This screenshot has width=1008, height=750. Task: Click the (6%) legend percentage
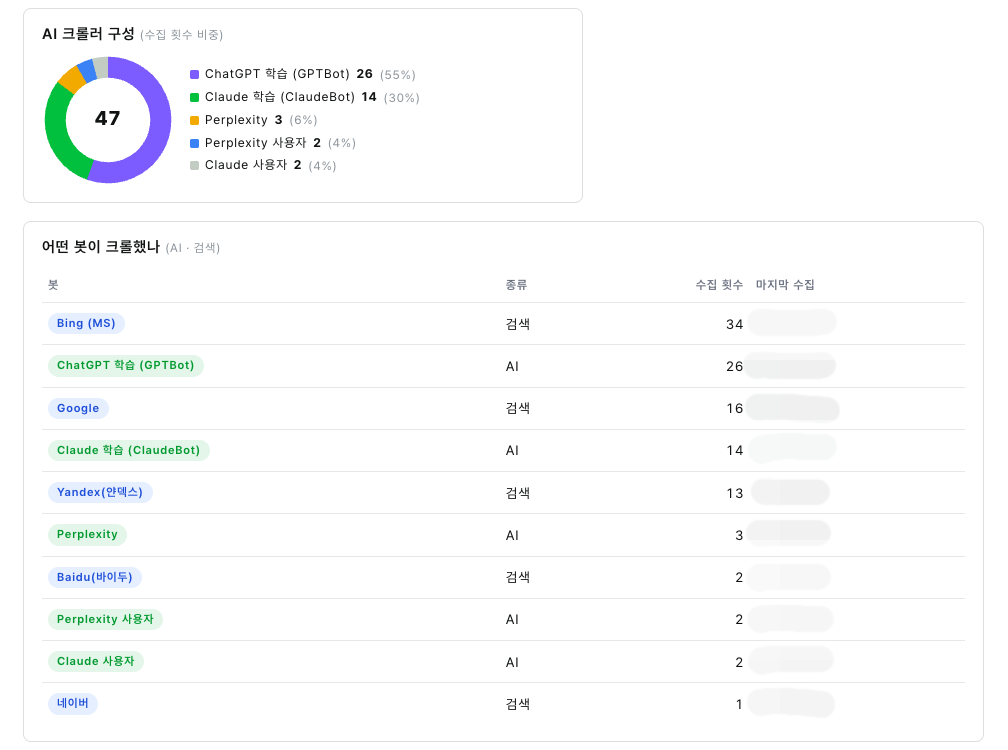click(x=303, y=120)
